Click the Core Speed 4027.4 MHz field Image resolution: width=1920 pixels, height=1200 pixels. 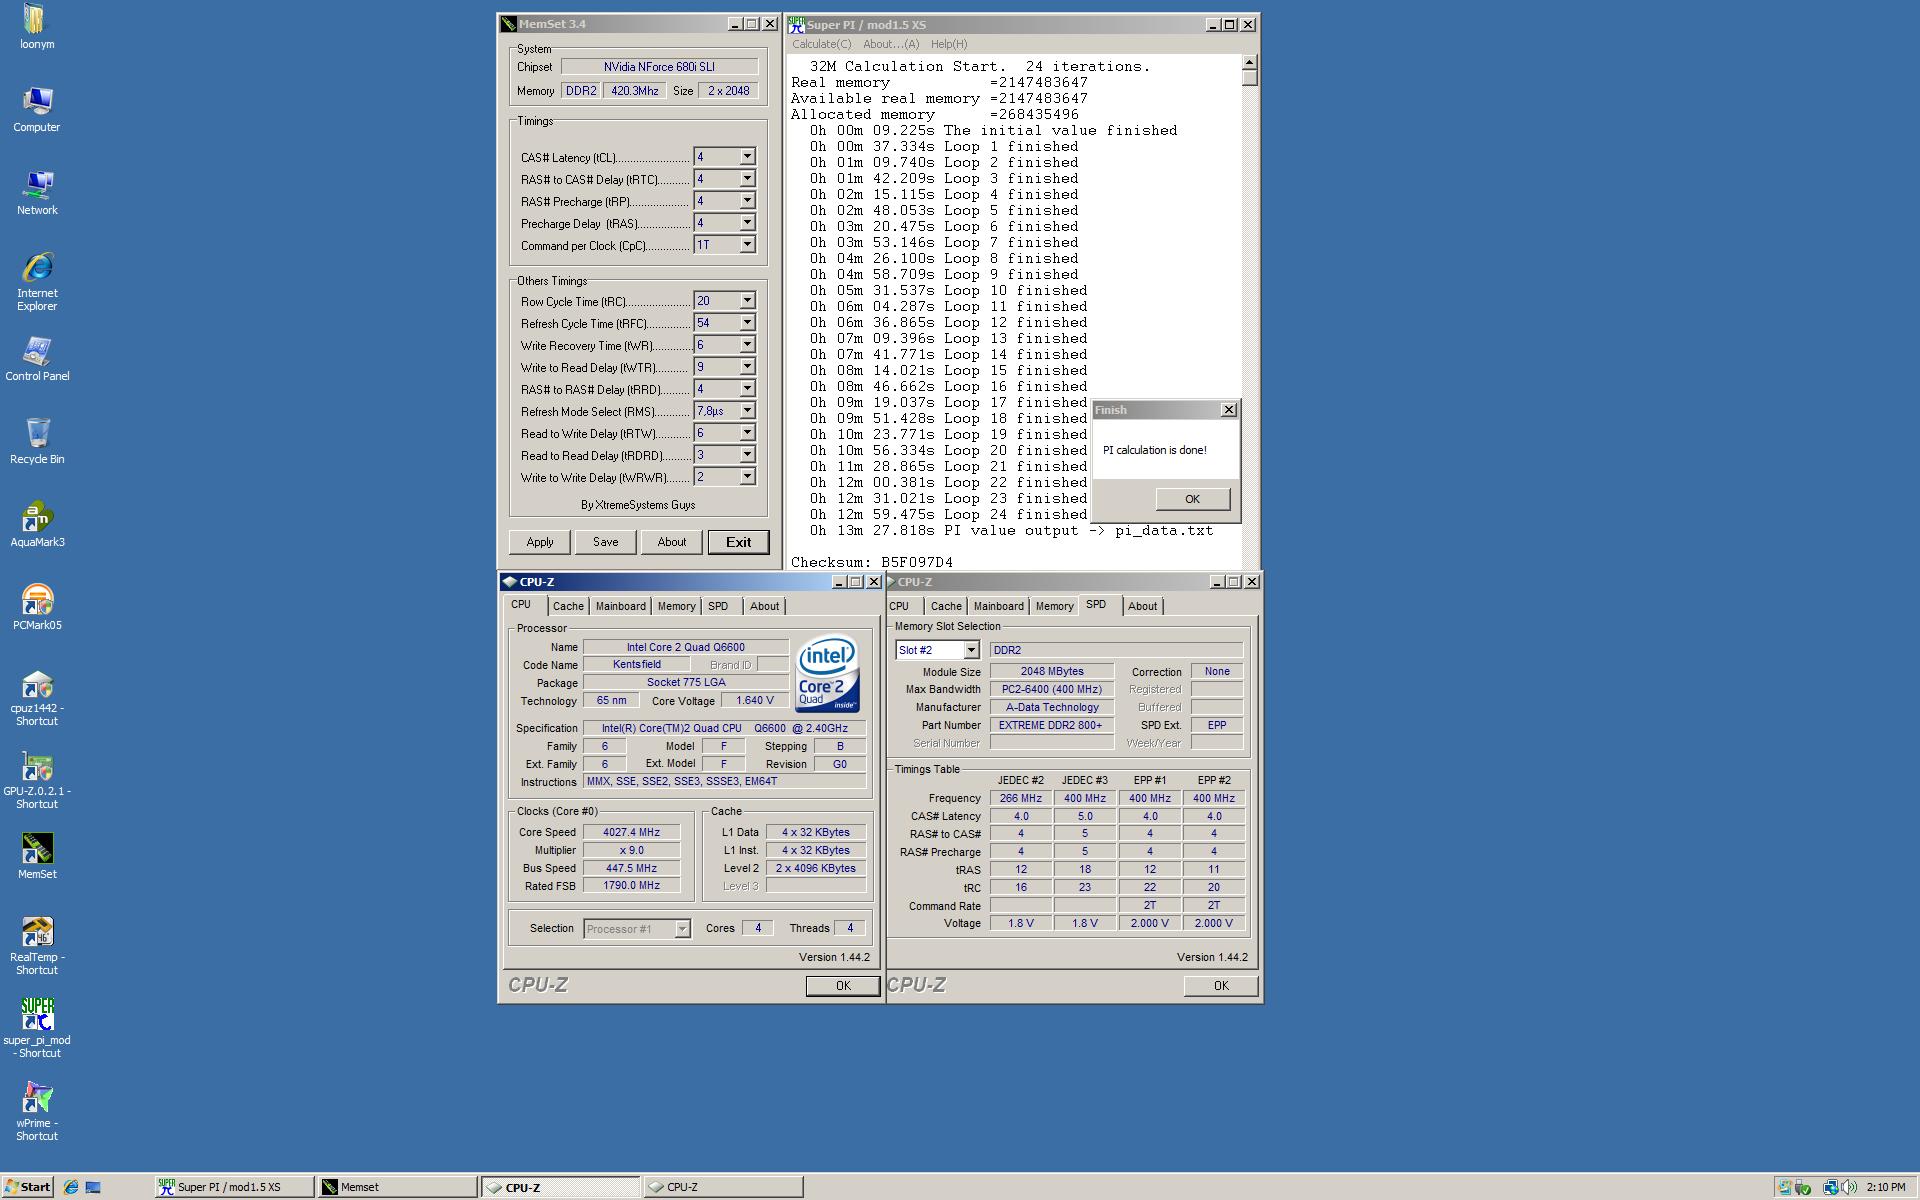pos(631,832)
